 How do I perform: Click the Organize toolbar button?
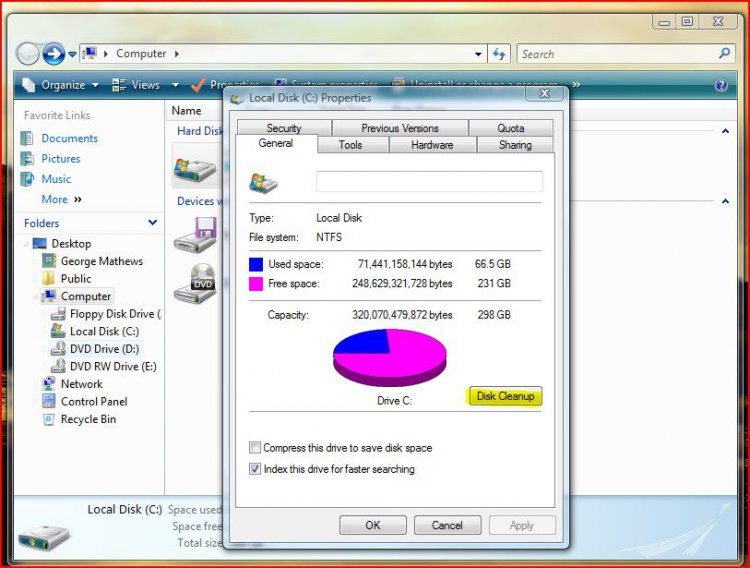click(61, 85)
